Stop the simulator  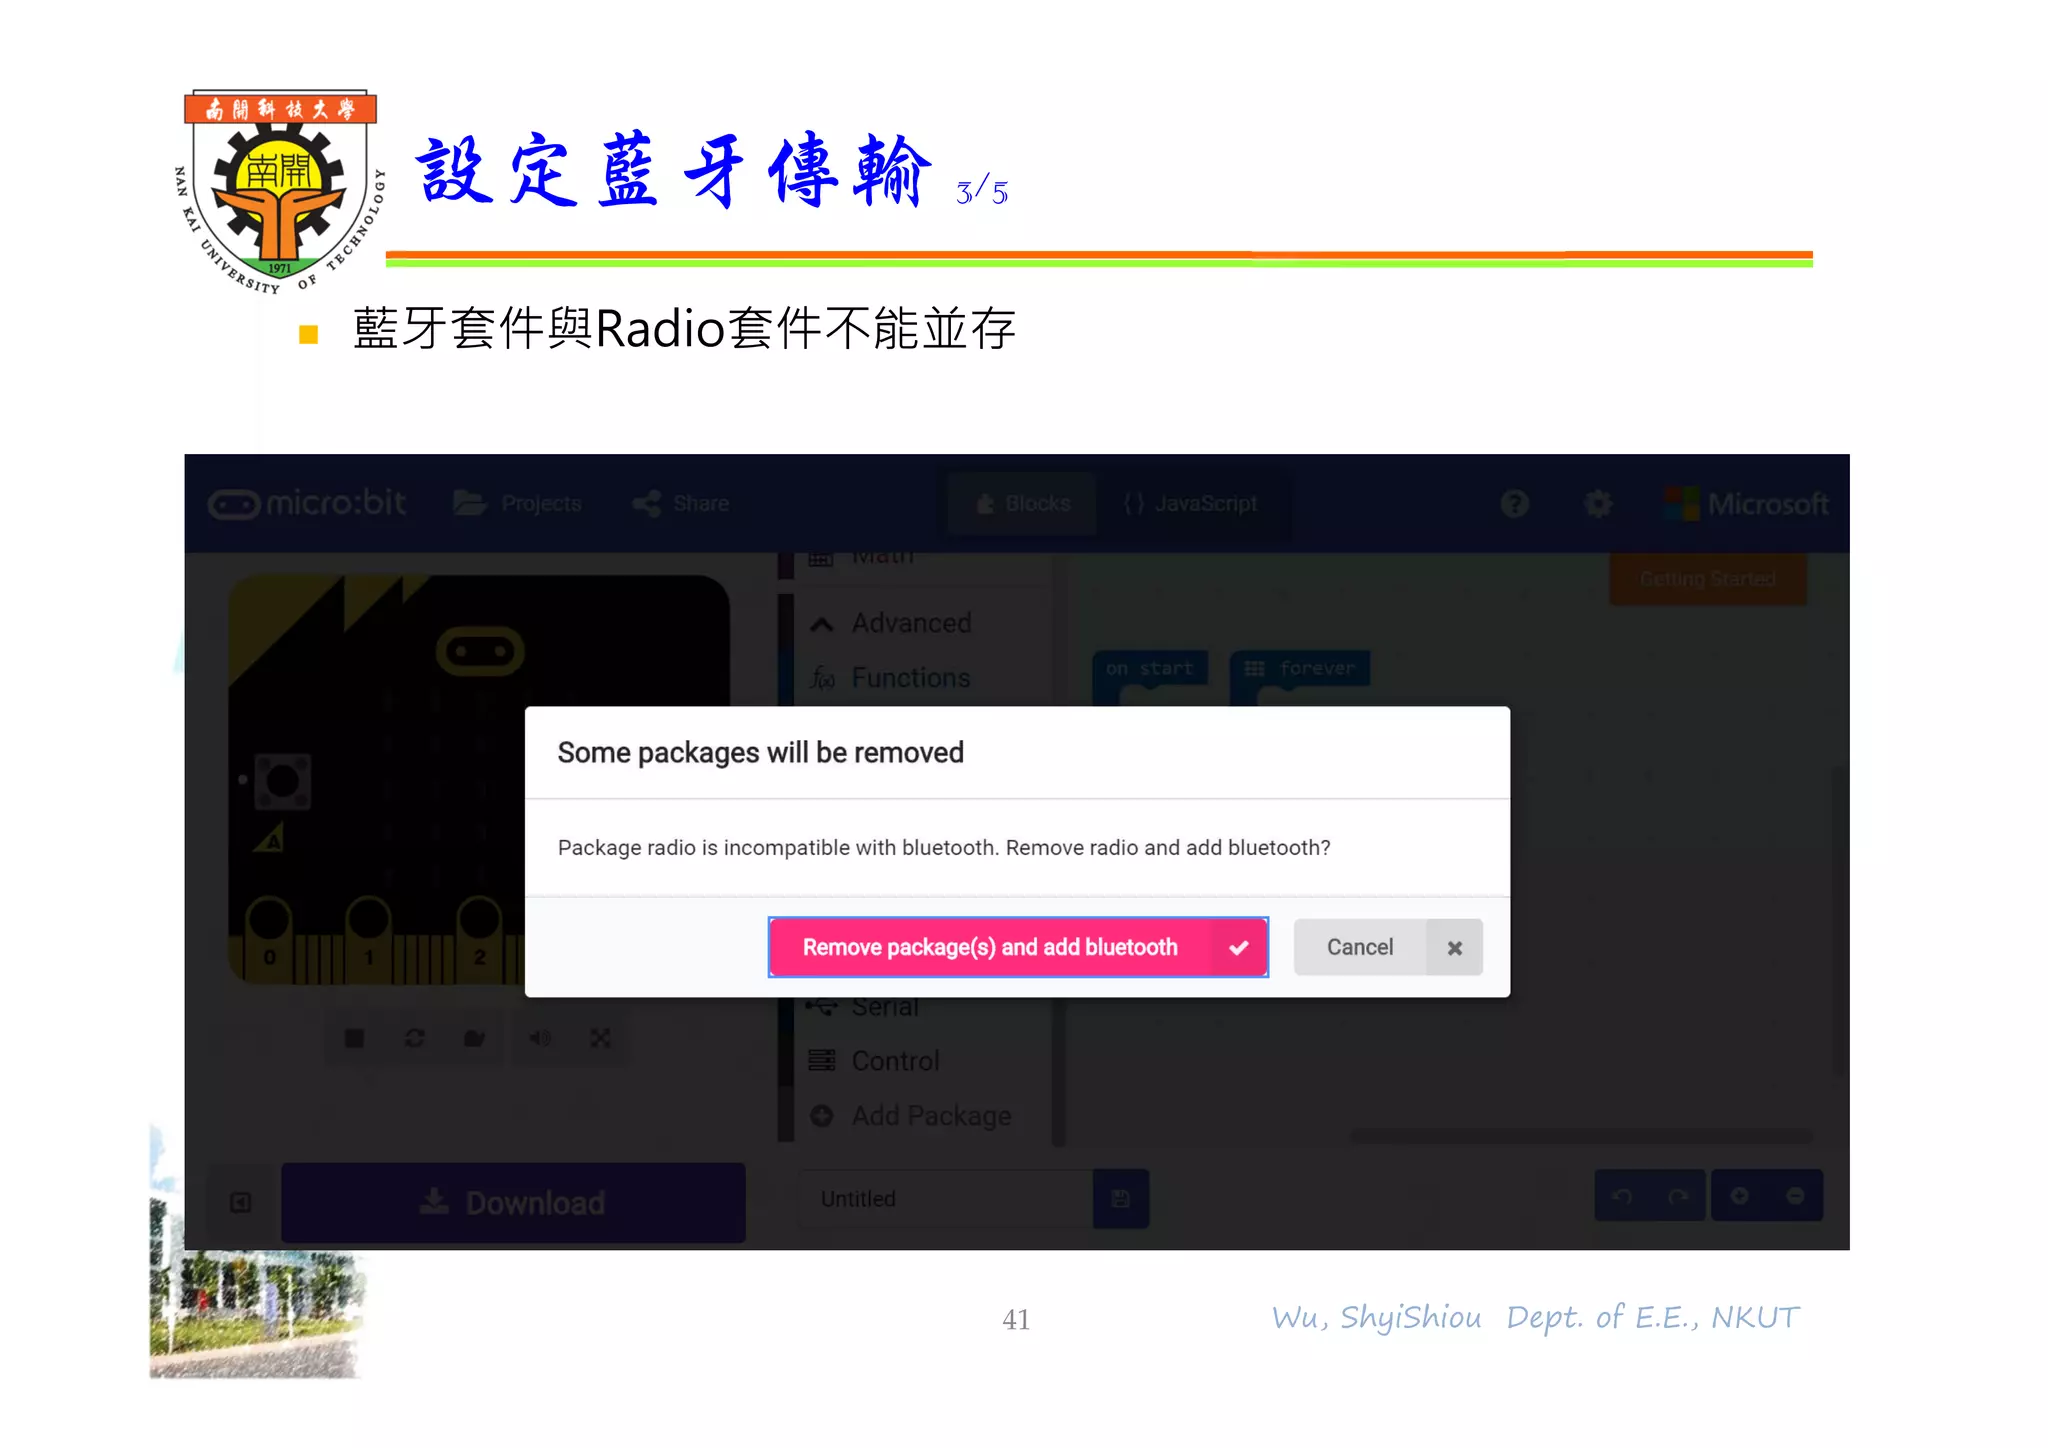tap(354, 1039)
